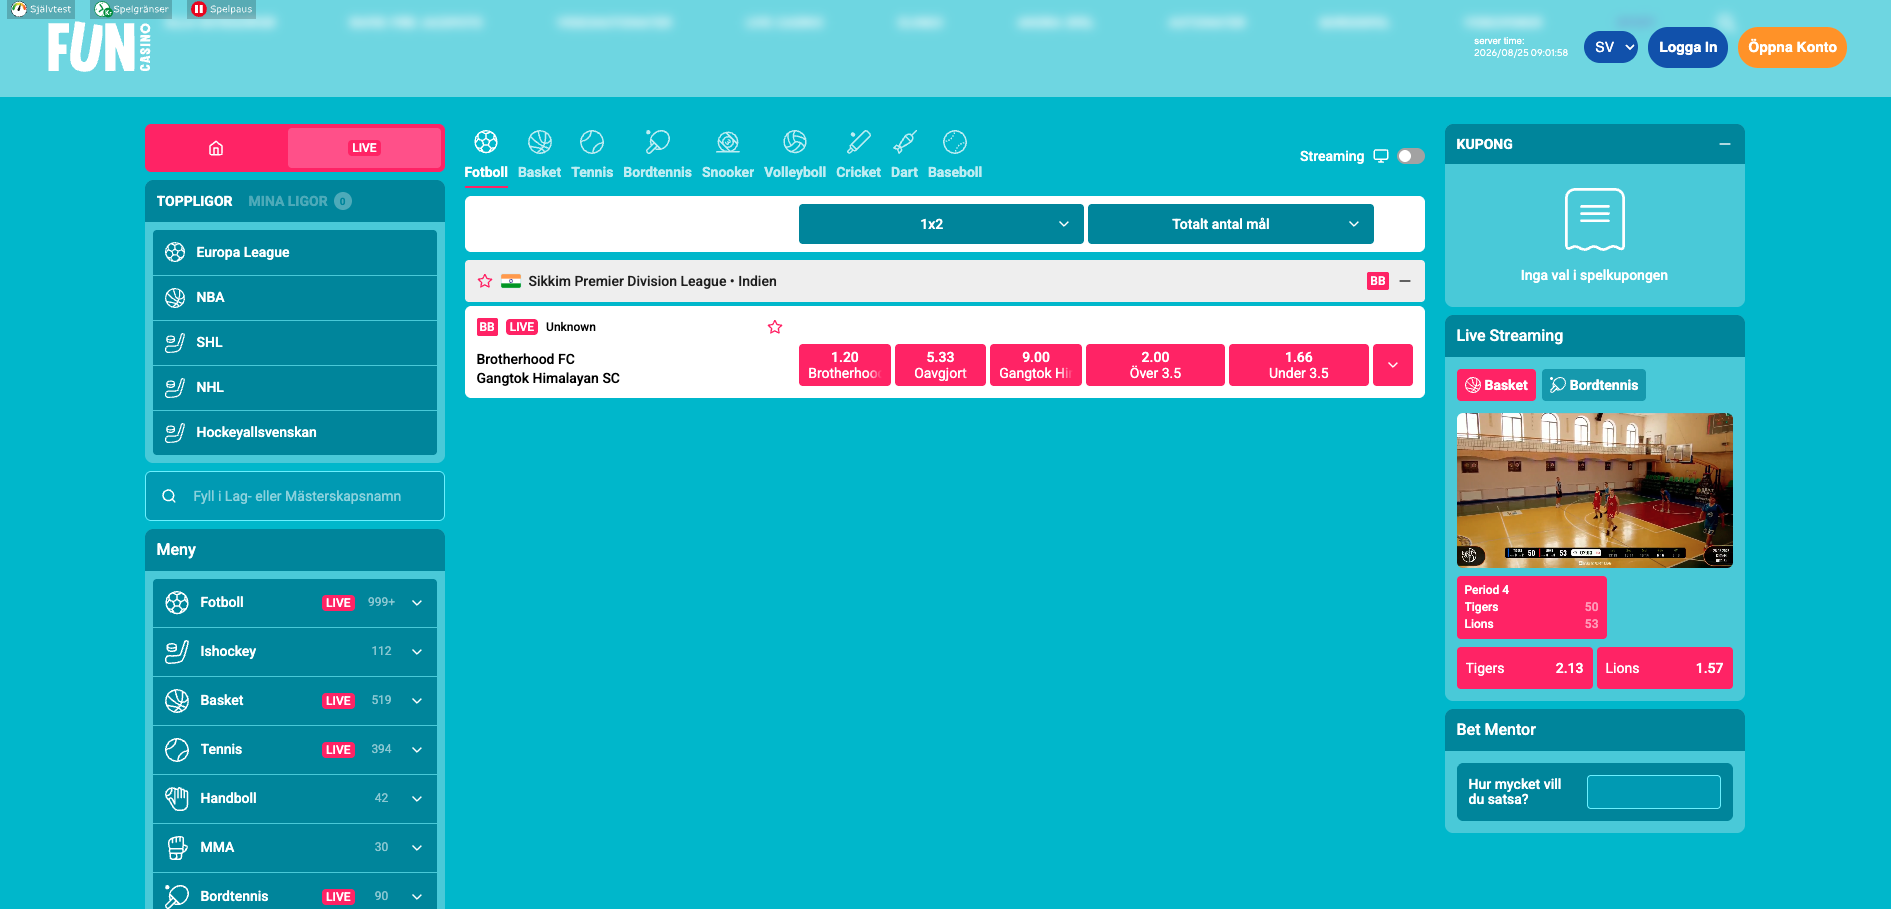Expand the Fotboll menu chevron
Screen dimensions: 1891x909
click(417, 603)
